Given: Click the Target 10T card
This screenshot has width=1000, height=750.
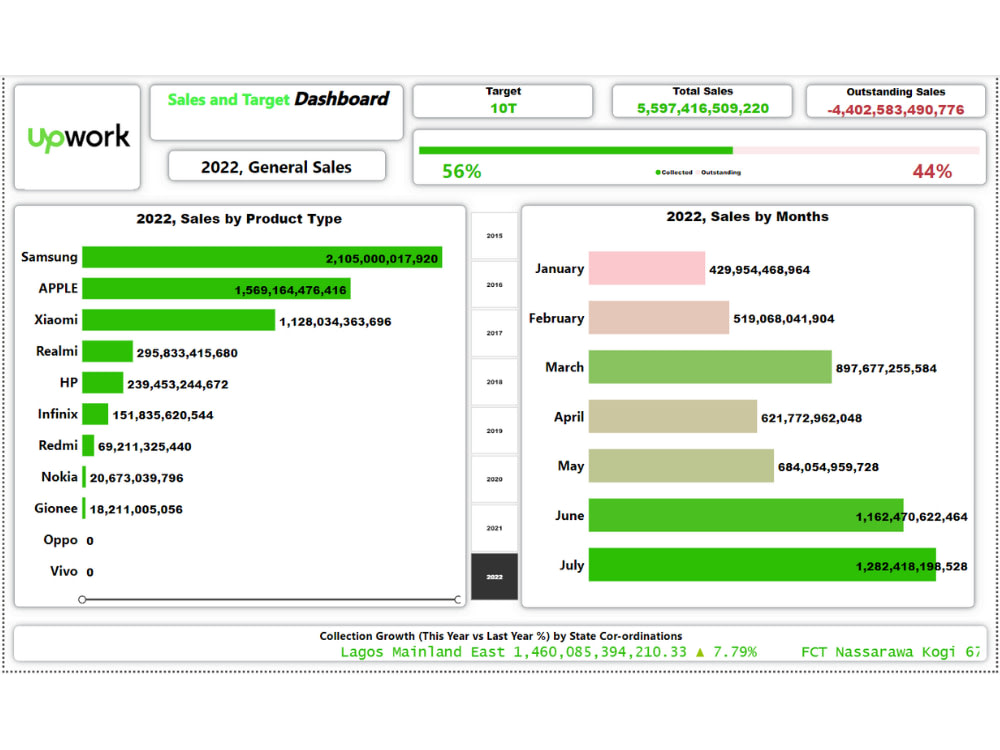Looking at the screenshot, I should pyautogui.click(x=503, y=100).
